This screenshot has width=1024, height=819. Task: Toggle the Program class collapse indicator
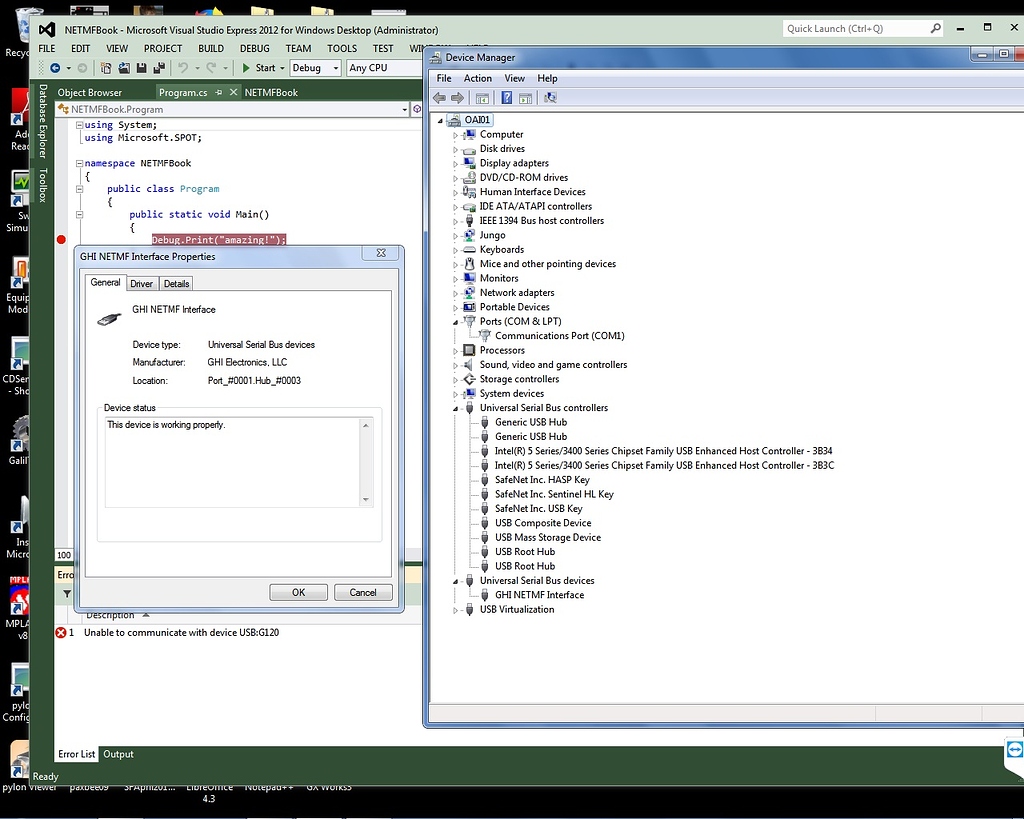point(78,188)
